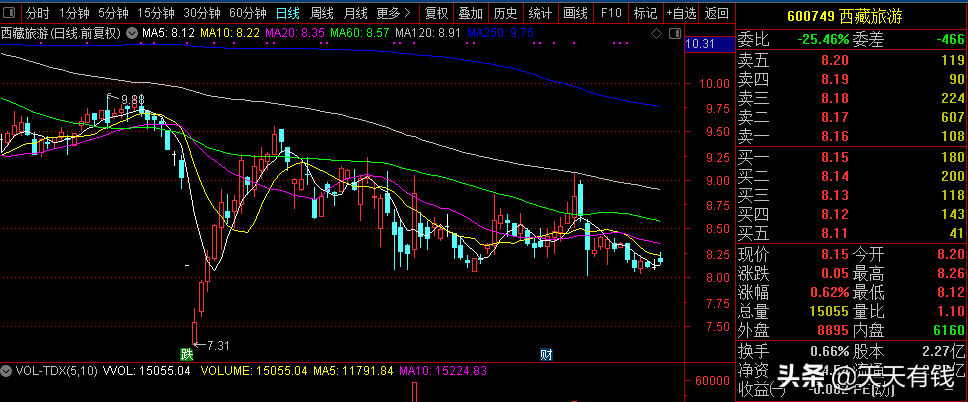Click the 委比 -25.46% value
968x402 pixels.
pyautogui.click(x=823, y=41)
